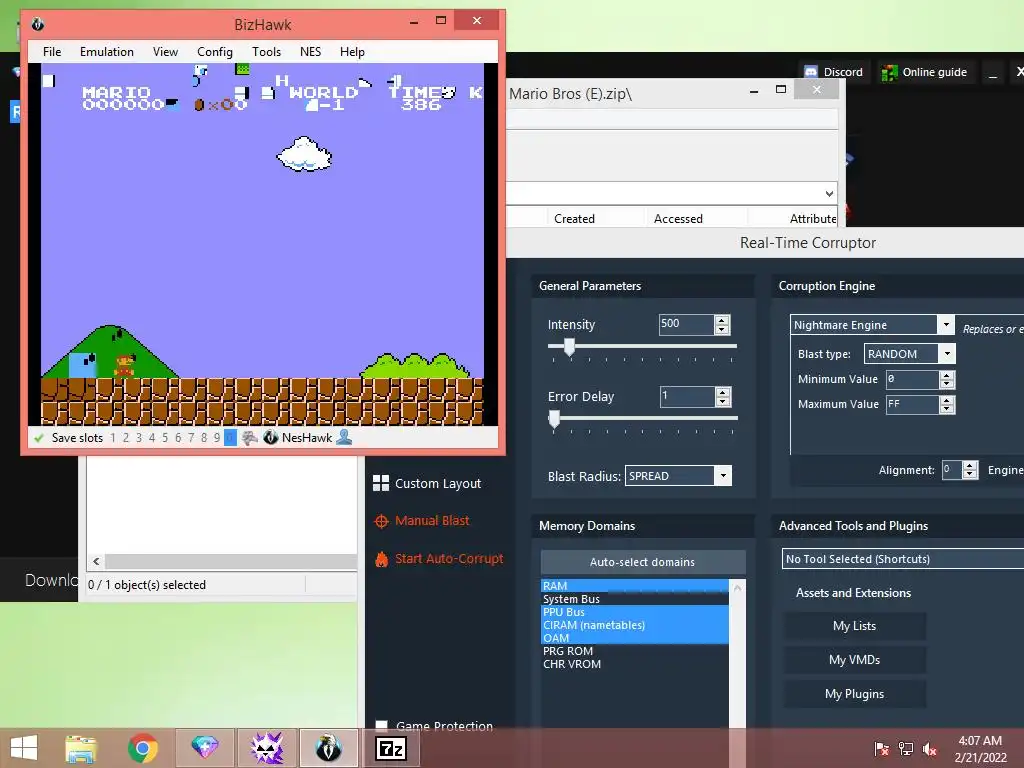Image resolution: width=1024 pixels, height=768 pixels.
Task: Open My VMDs
Action: [x=854, y=660]
